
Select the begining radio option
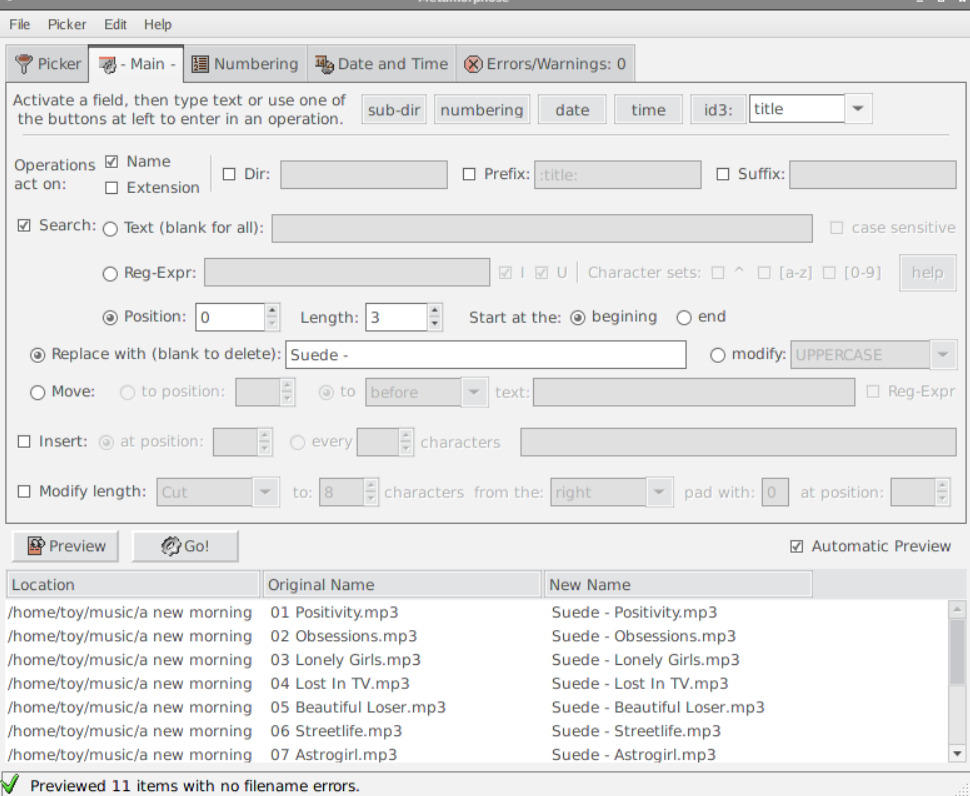[x=578, y=317]
